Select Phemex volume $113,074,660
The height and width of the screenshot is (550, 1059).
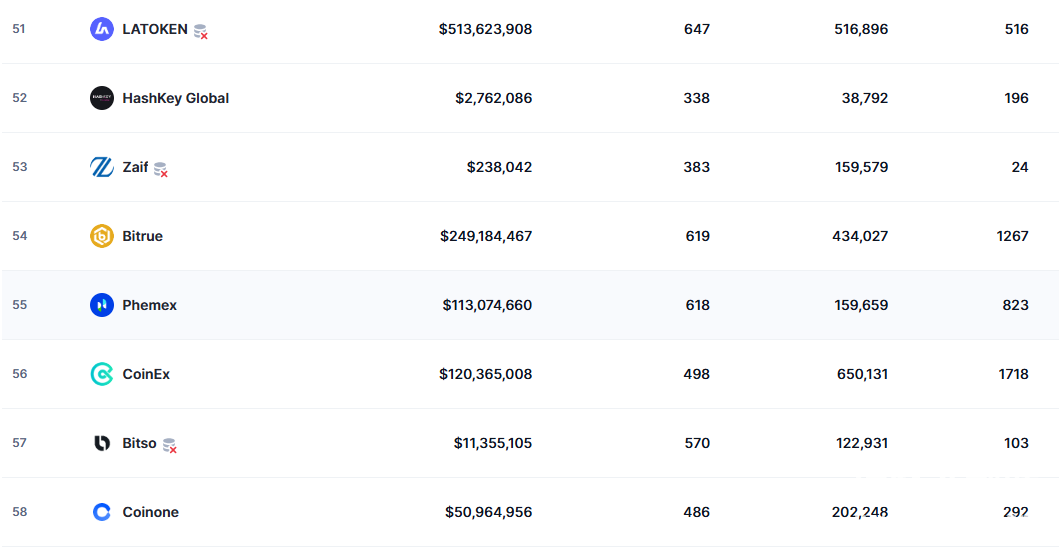coord(487,305)
